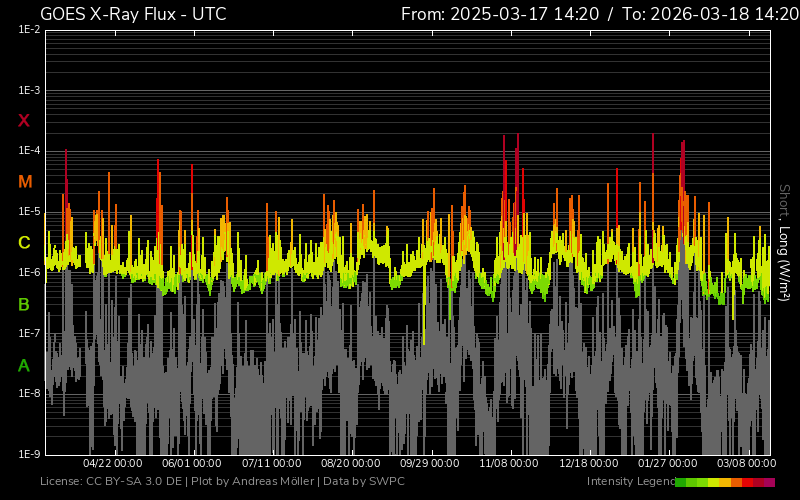
Task: Click the 08/20 00:00 time axis marker
Action: 350,464
